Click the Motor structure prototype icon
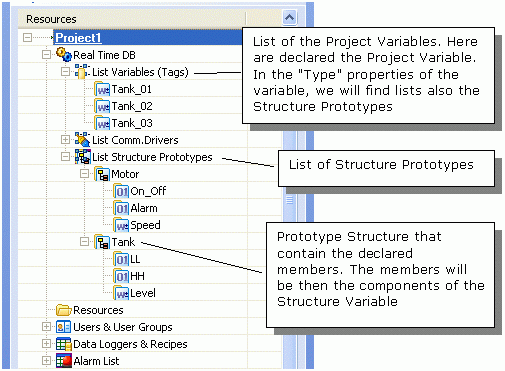505x371 pixels. coord(102,174)
